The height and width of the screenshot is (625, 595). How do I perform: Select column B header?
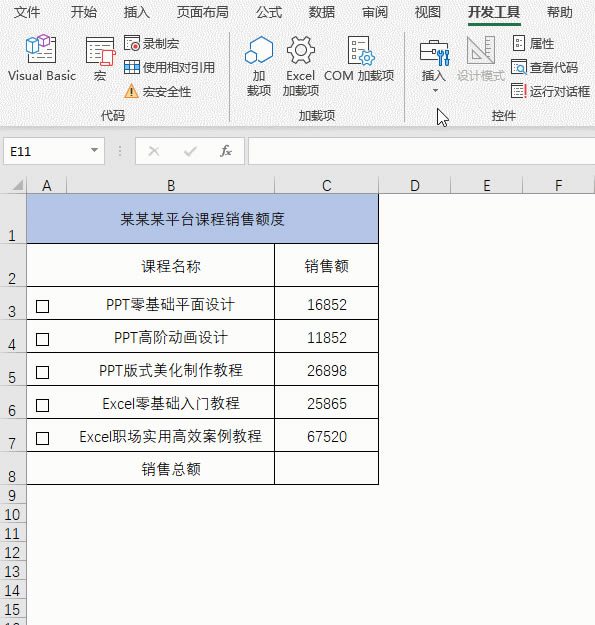pyautogui.click(x=171, y=185)
